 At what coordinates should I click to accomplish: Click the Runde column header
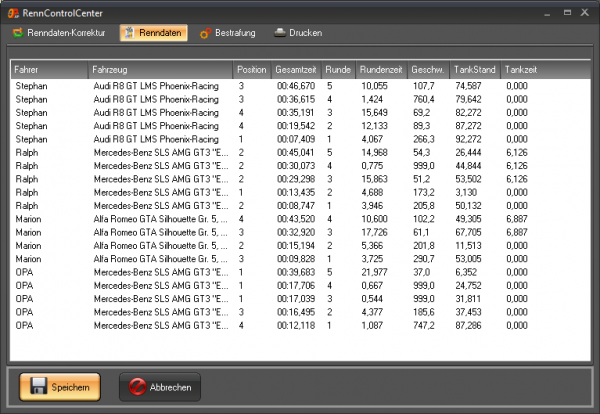[x=338, y=70]
